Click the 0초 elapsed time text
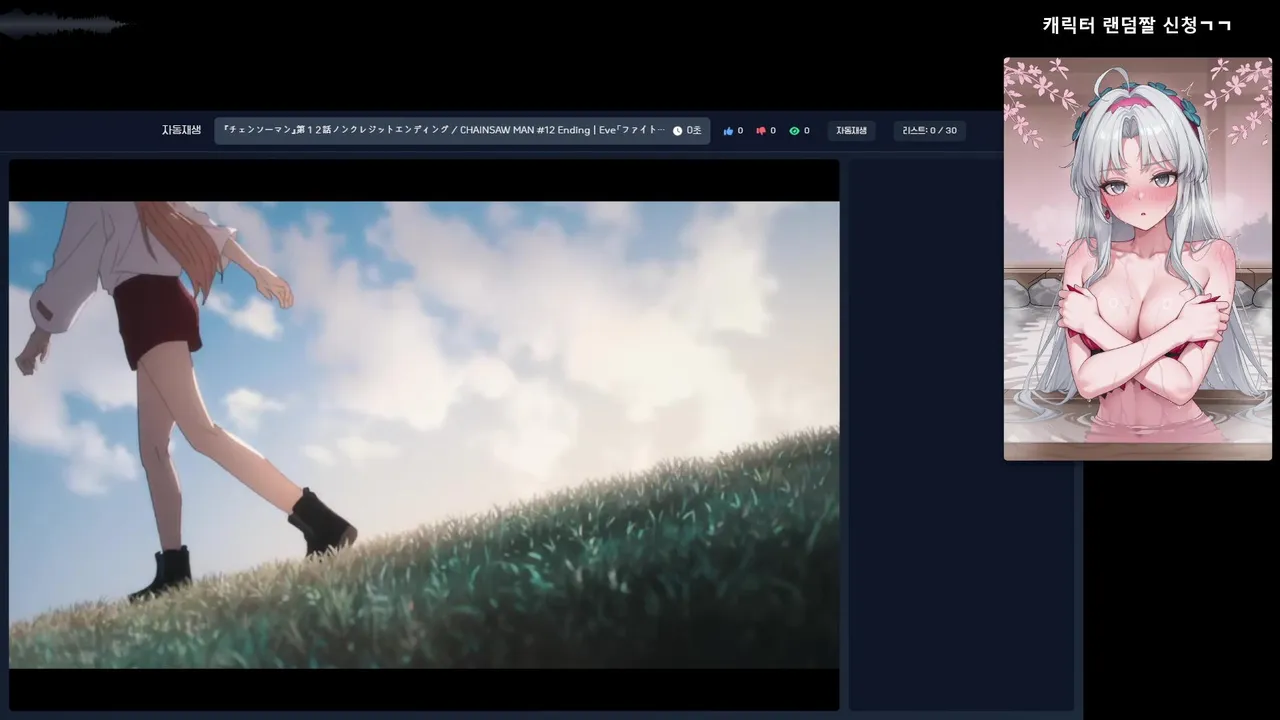Screen dimensions: 1280x720 click(694, 131)
